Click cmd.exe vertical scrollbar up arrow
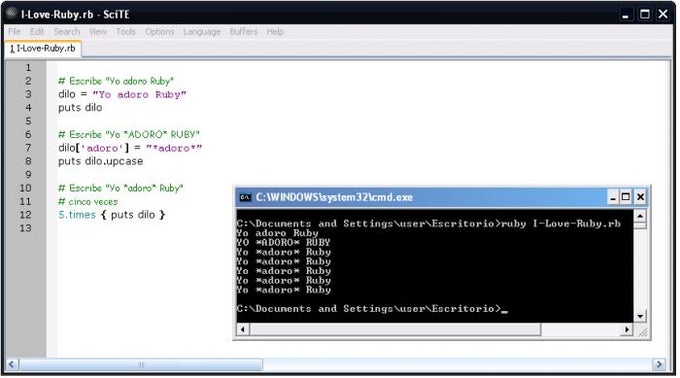680x378 pixels. [x=640, y=216]
